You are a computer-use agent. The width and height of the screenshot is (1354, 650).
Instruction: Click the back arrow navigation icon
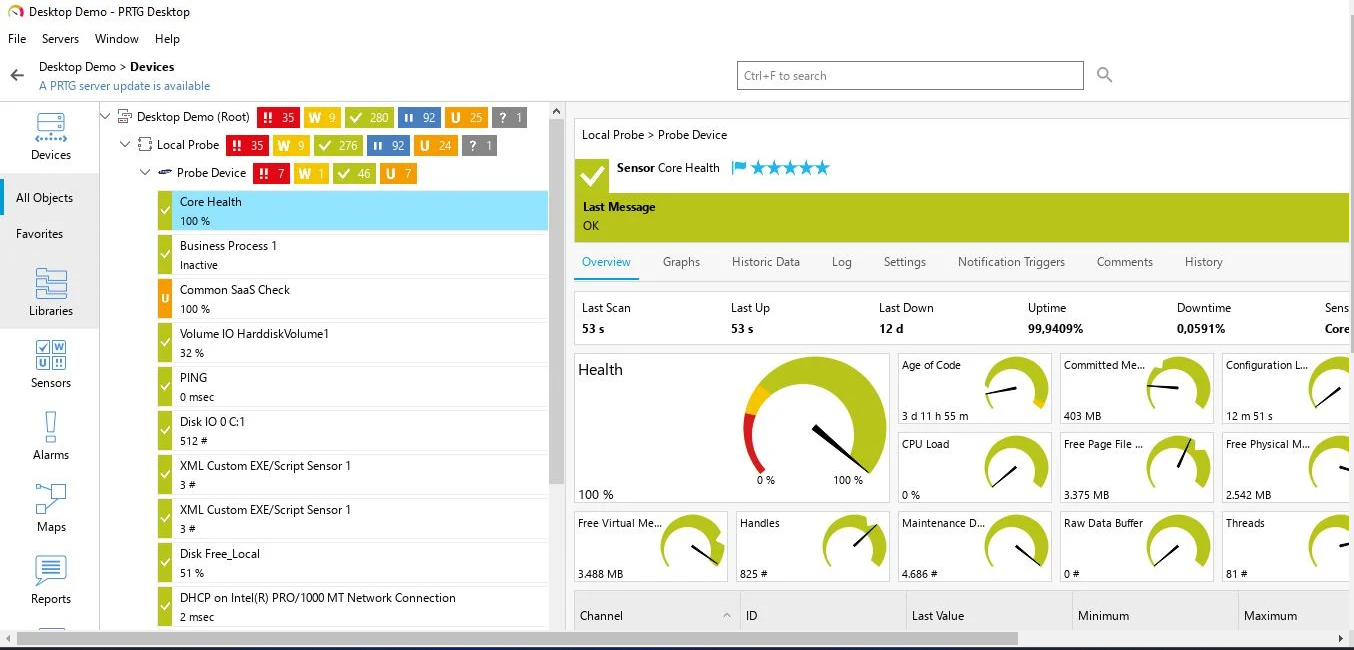point(16,75)
